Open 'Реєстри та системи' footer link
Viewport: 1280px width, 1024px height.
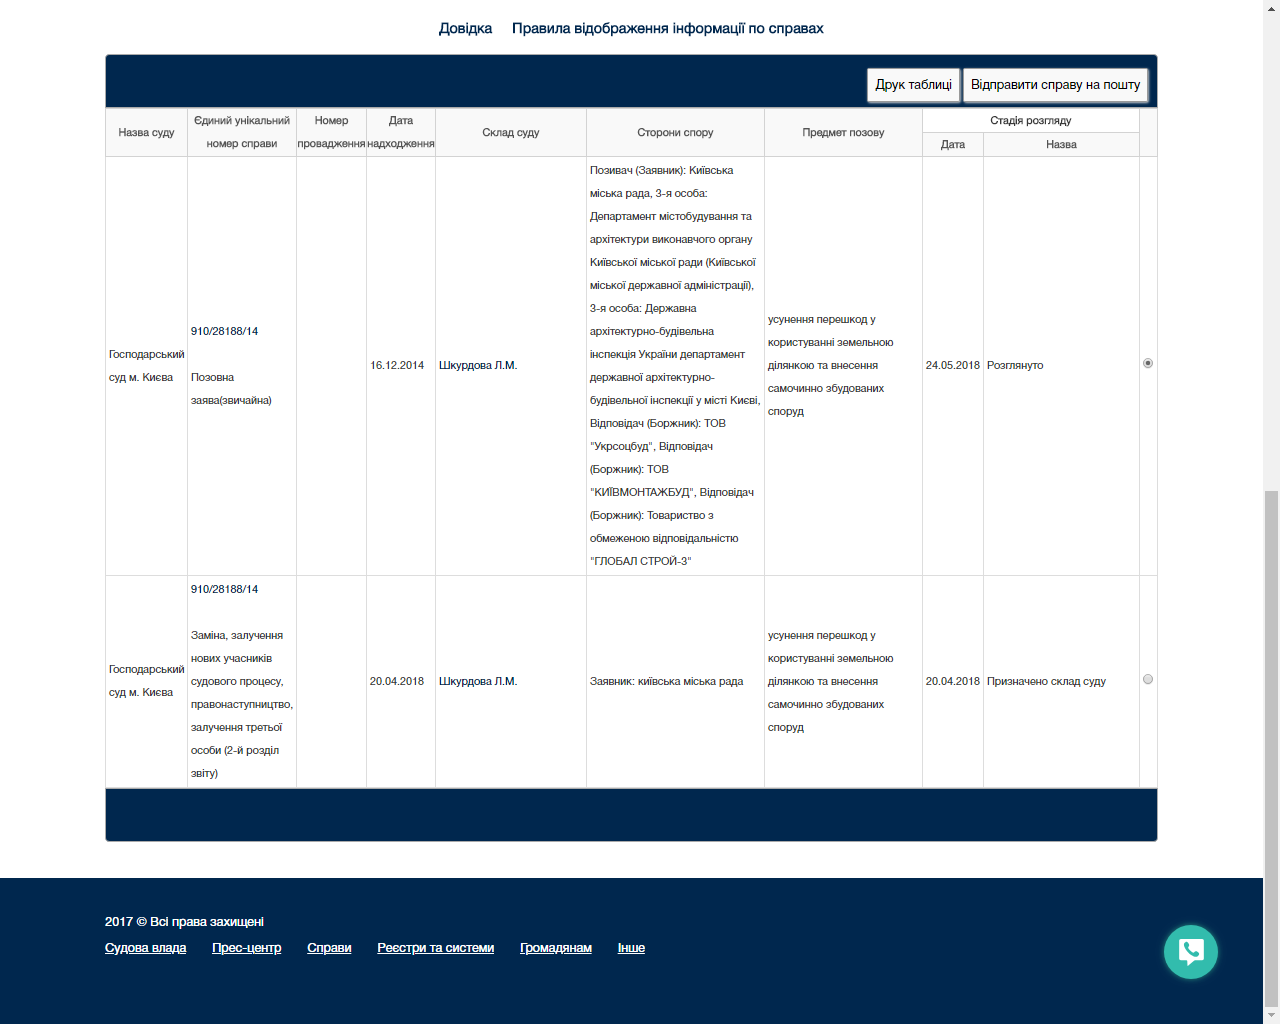pyautogui.click(x=435, y=948)
